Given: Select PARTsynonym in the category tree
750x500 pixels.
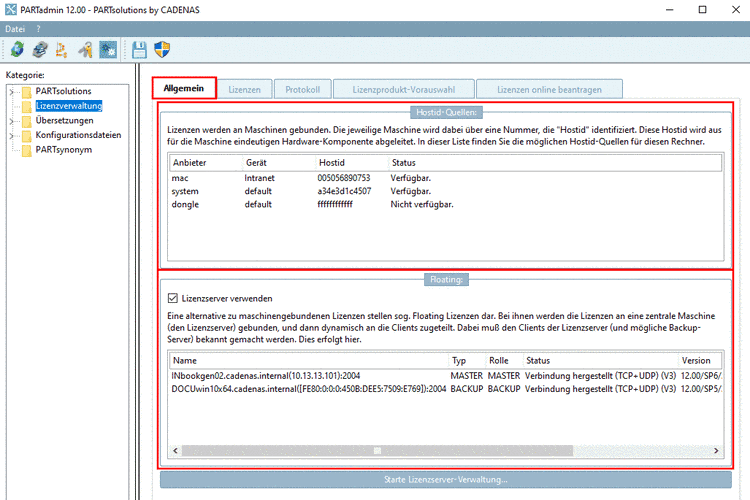Looking at the screenshot, I should (64, 150).
